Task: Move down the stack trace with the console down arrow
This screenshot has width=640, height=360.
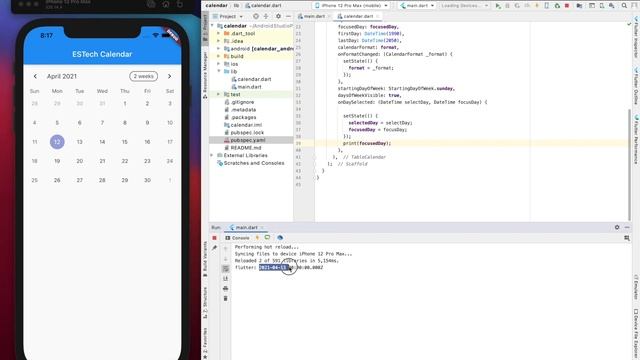Action: (226, 259)
